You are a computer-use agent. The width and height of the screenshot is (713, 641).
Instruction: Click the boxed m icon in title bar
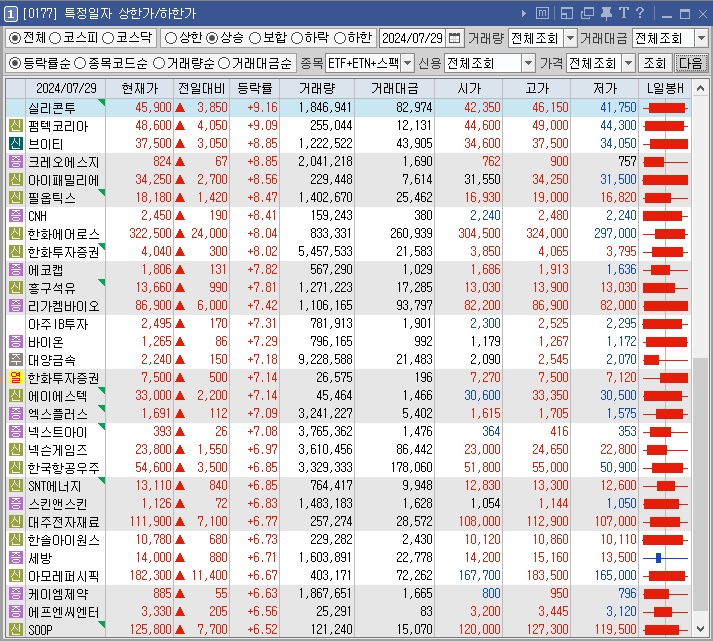click(x=542, y=14)
